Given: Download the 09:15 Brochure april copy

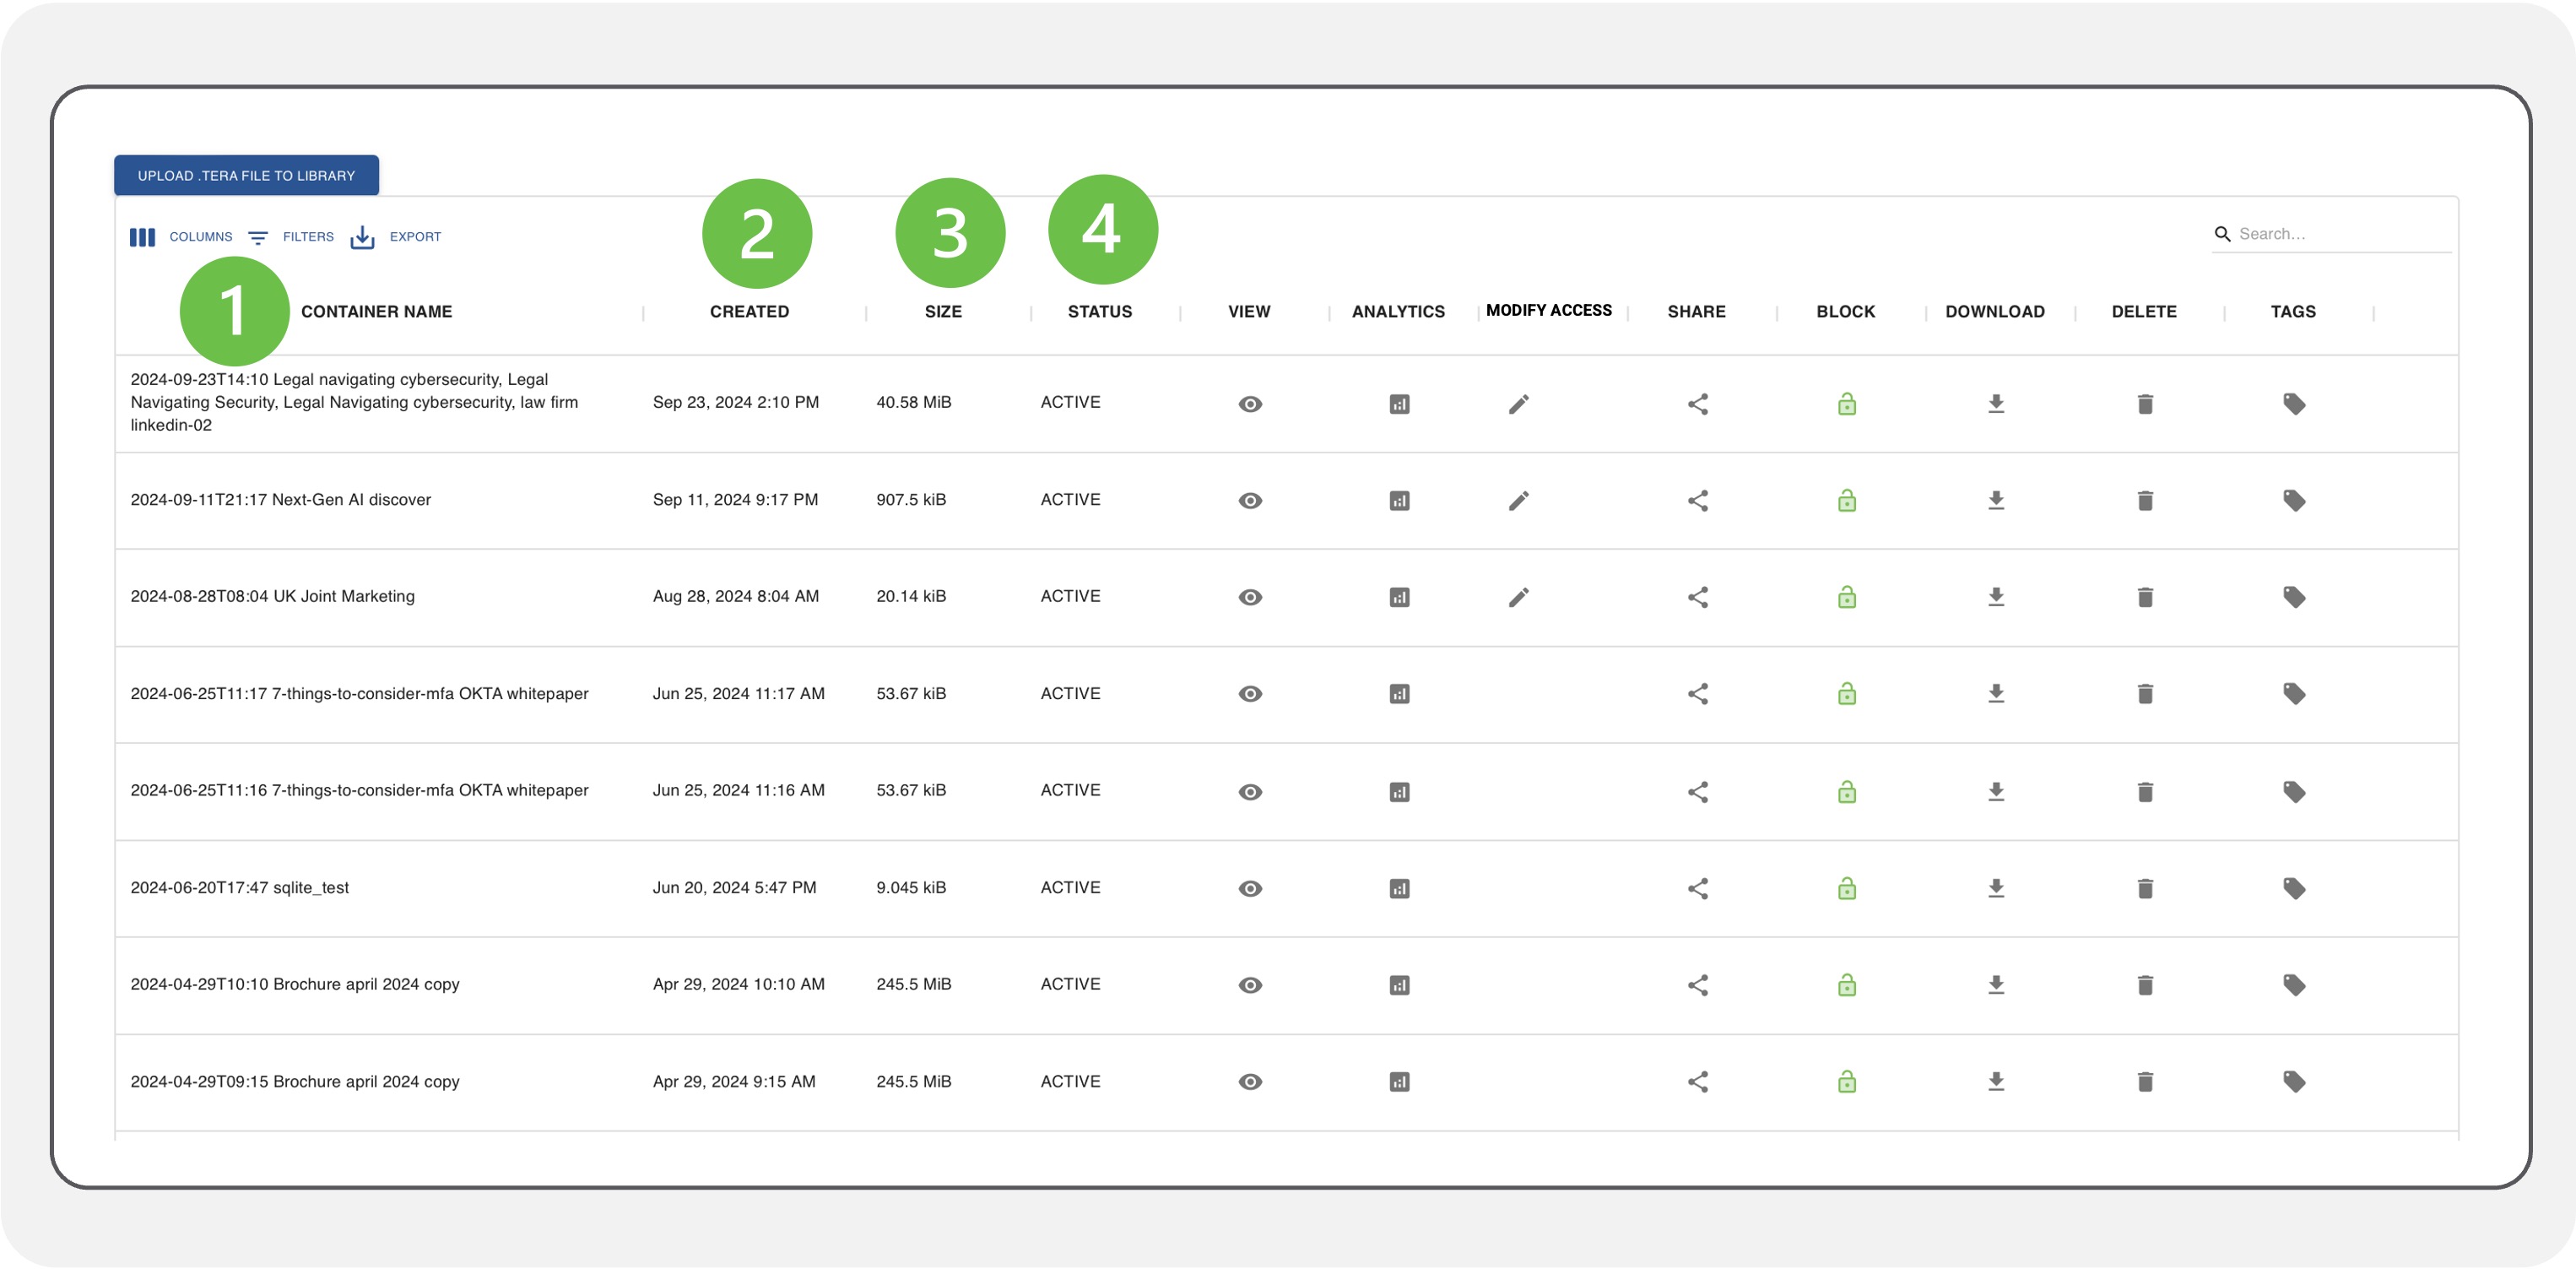Looking at the screenshot, I should point(1995,1082).
